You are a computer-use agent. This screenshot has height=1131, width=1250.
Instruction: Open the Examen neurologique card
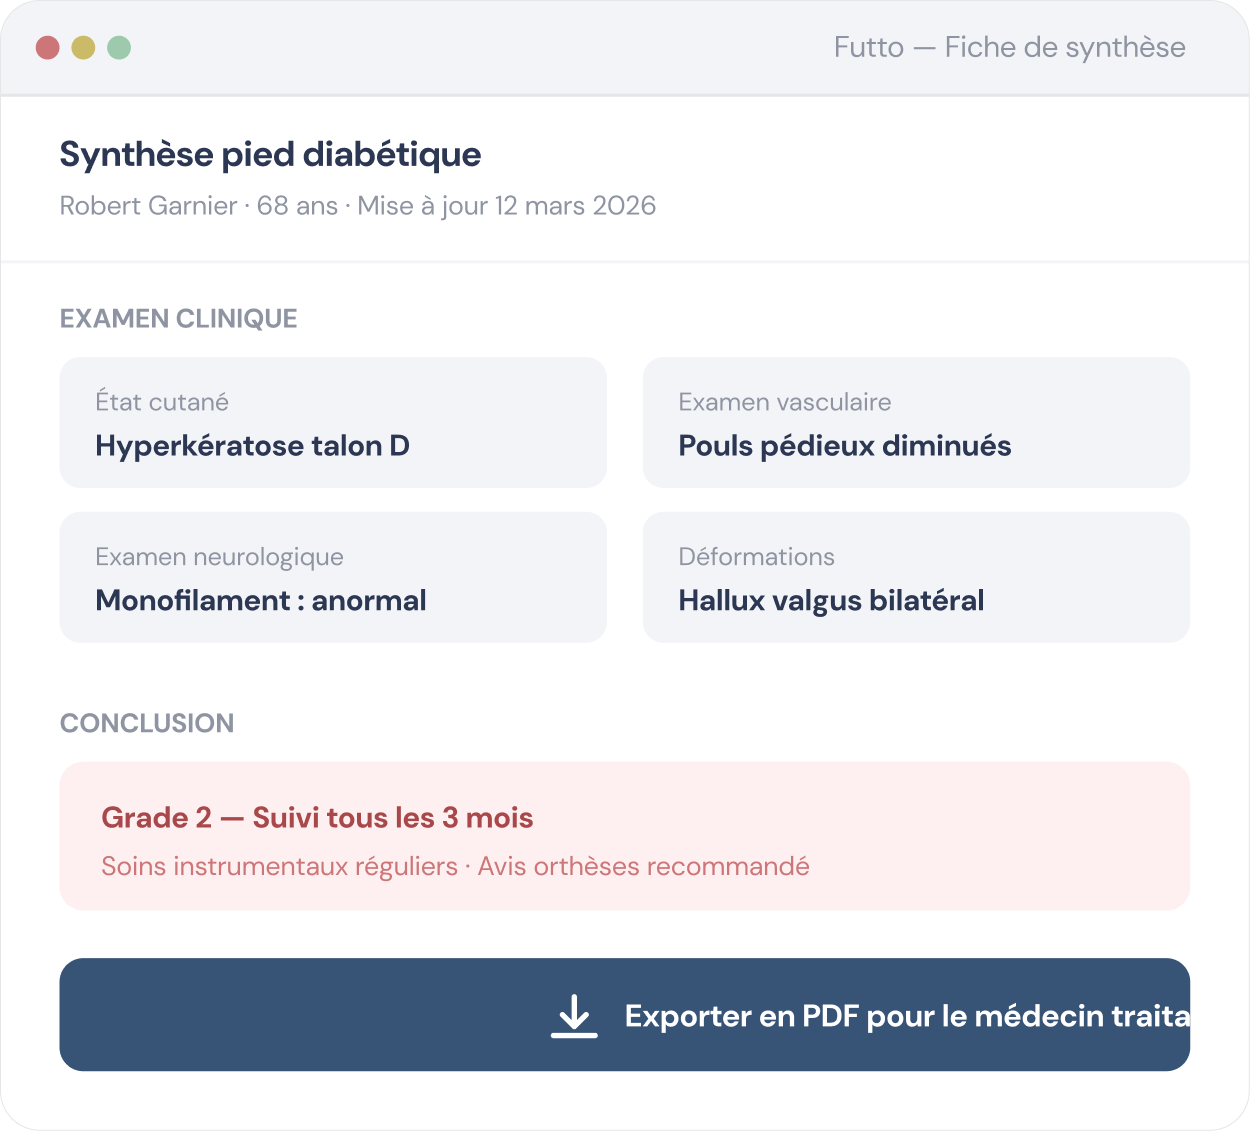click(x=333, y=577)
